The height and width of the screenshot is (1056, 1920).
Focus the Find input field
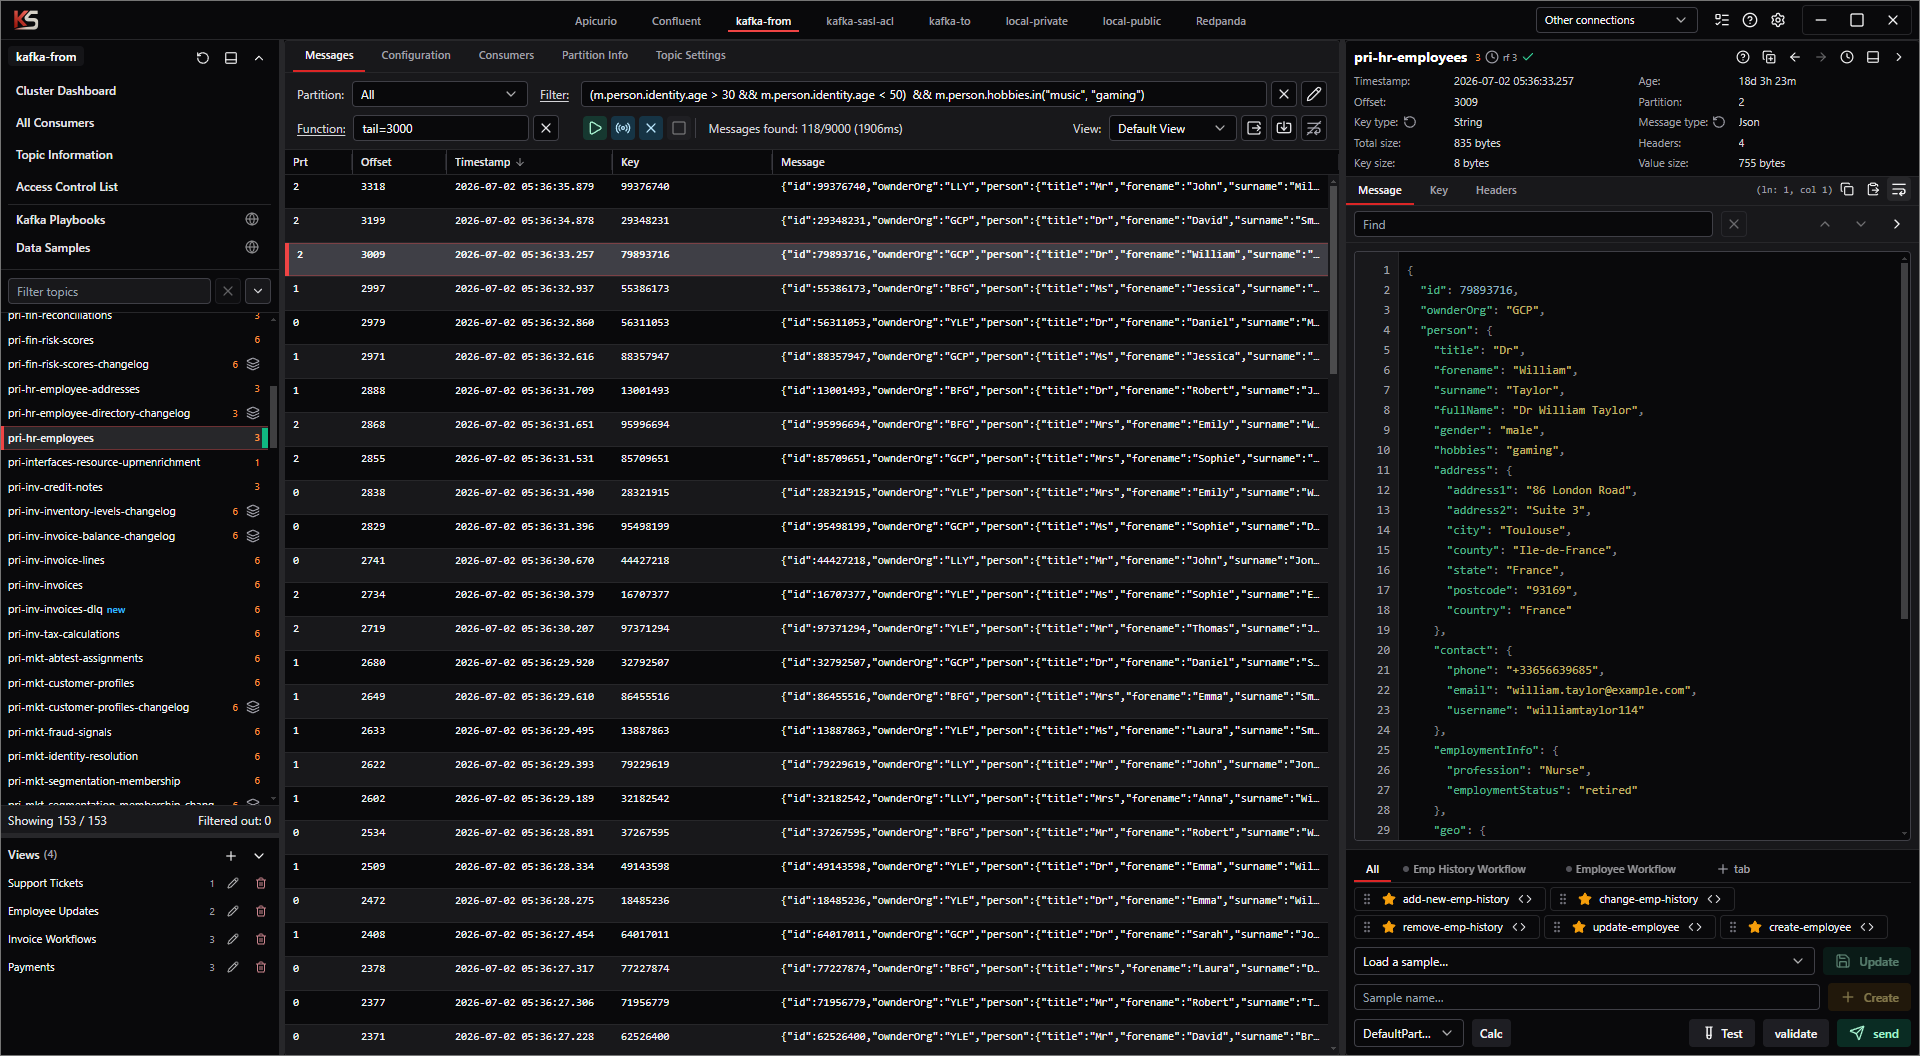1533,224
